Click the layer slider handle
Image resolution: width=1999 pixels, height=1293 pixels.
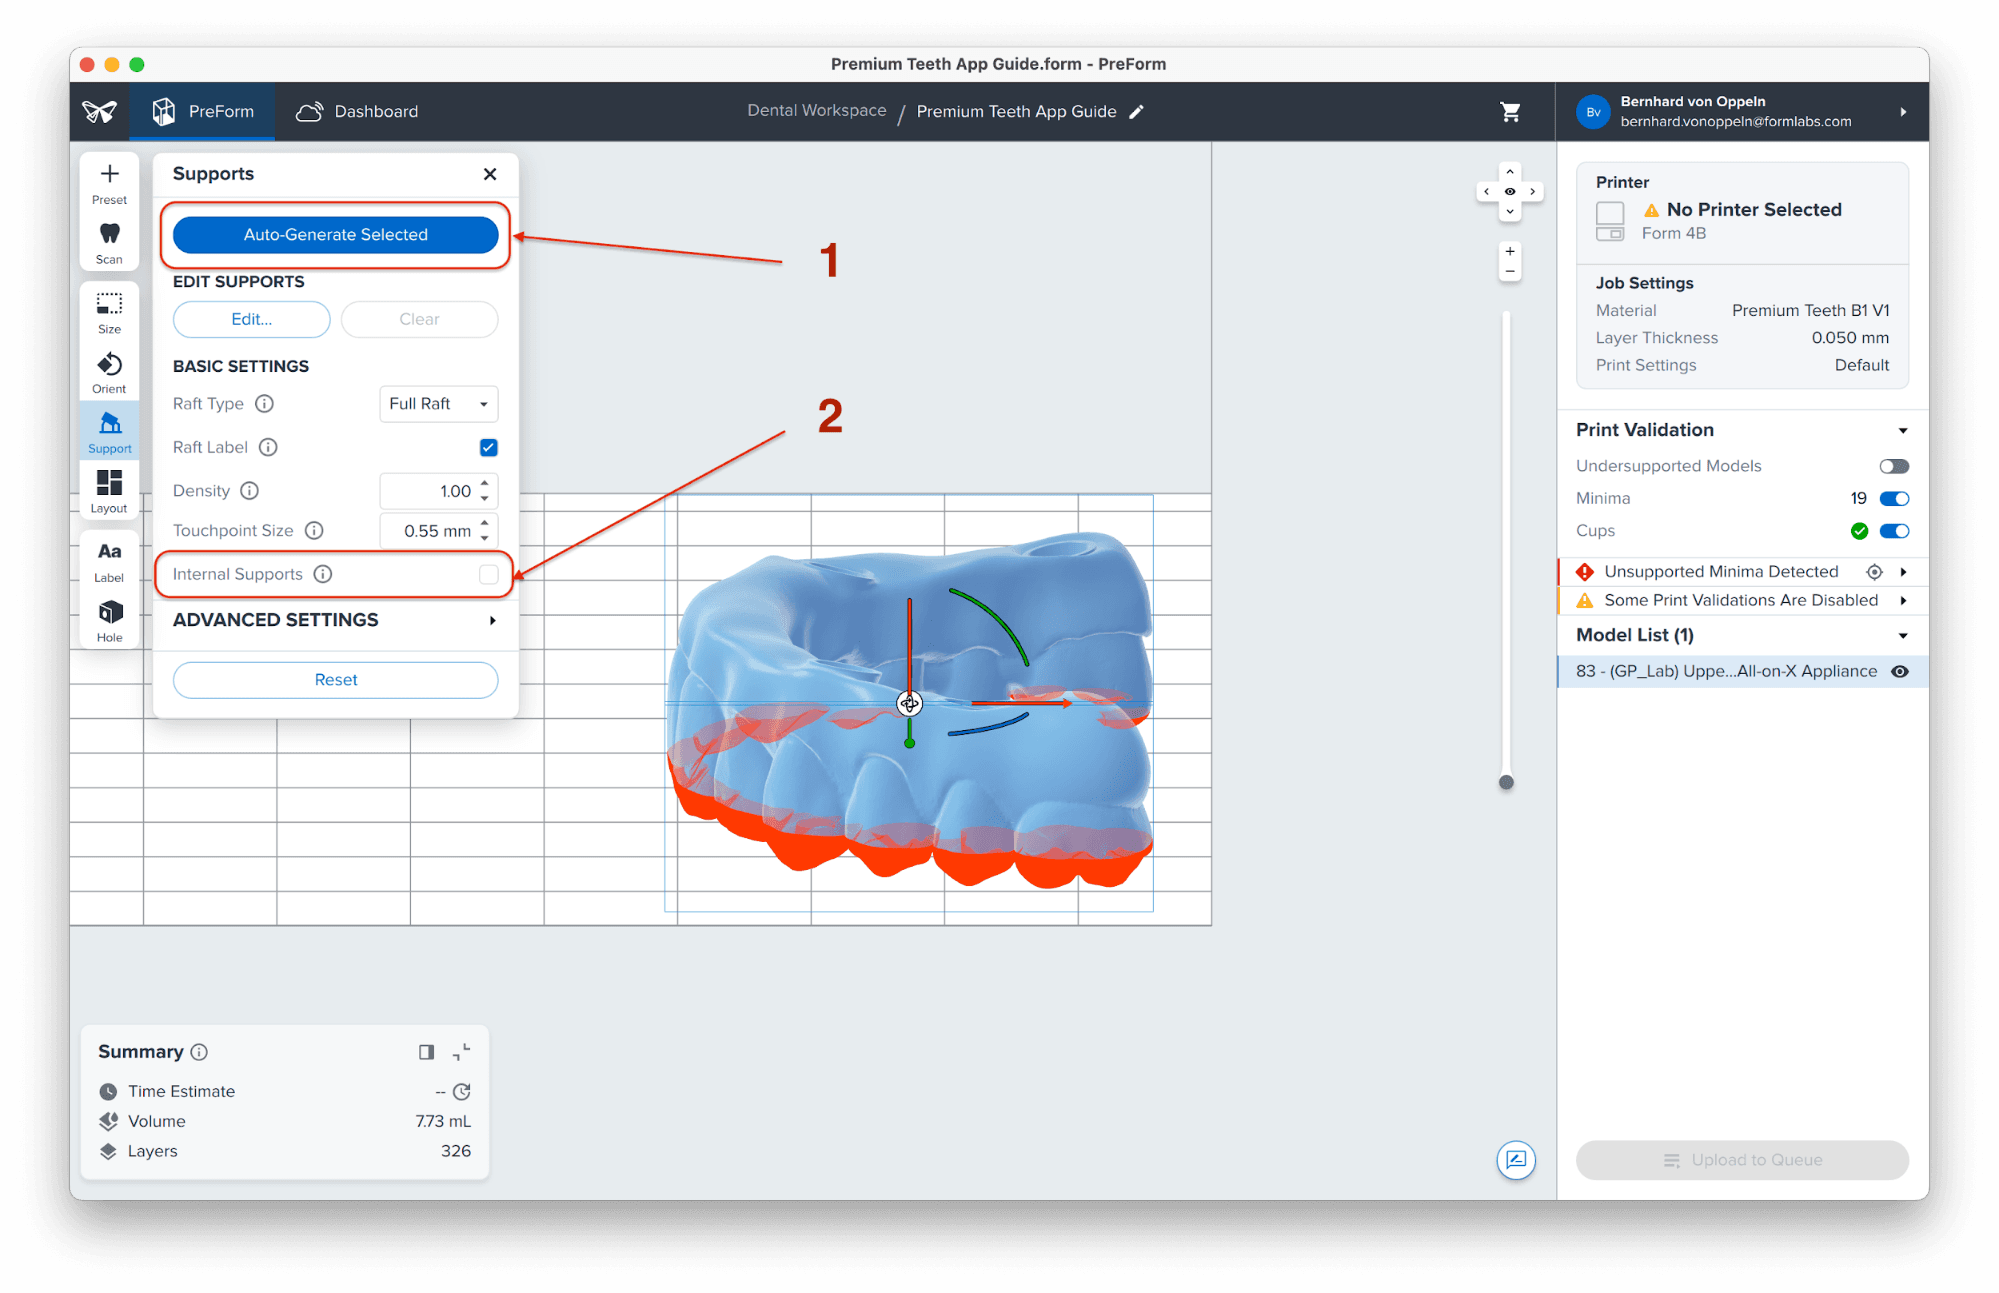point(1506,782)
